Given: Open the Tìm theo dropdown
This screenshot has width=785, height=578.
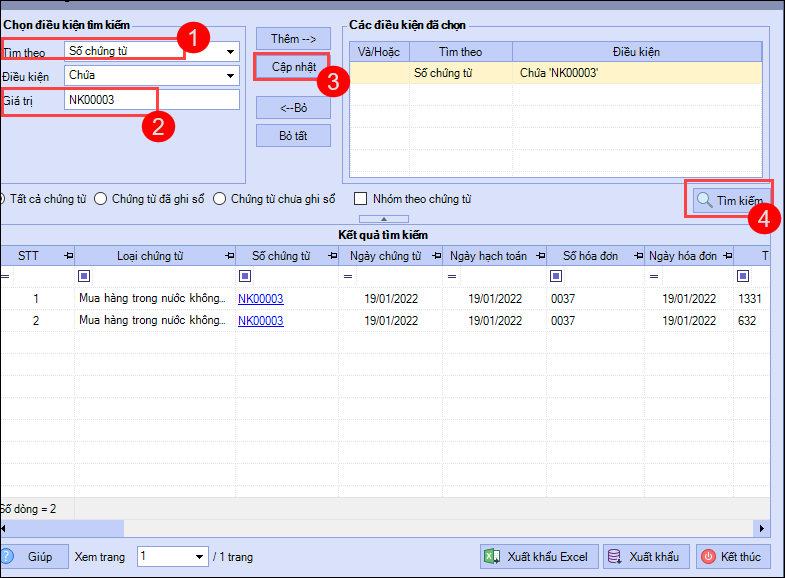Looking at the screenshot, I should click(x=231, y=50).
